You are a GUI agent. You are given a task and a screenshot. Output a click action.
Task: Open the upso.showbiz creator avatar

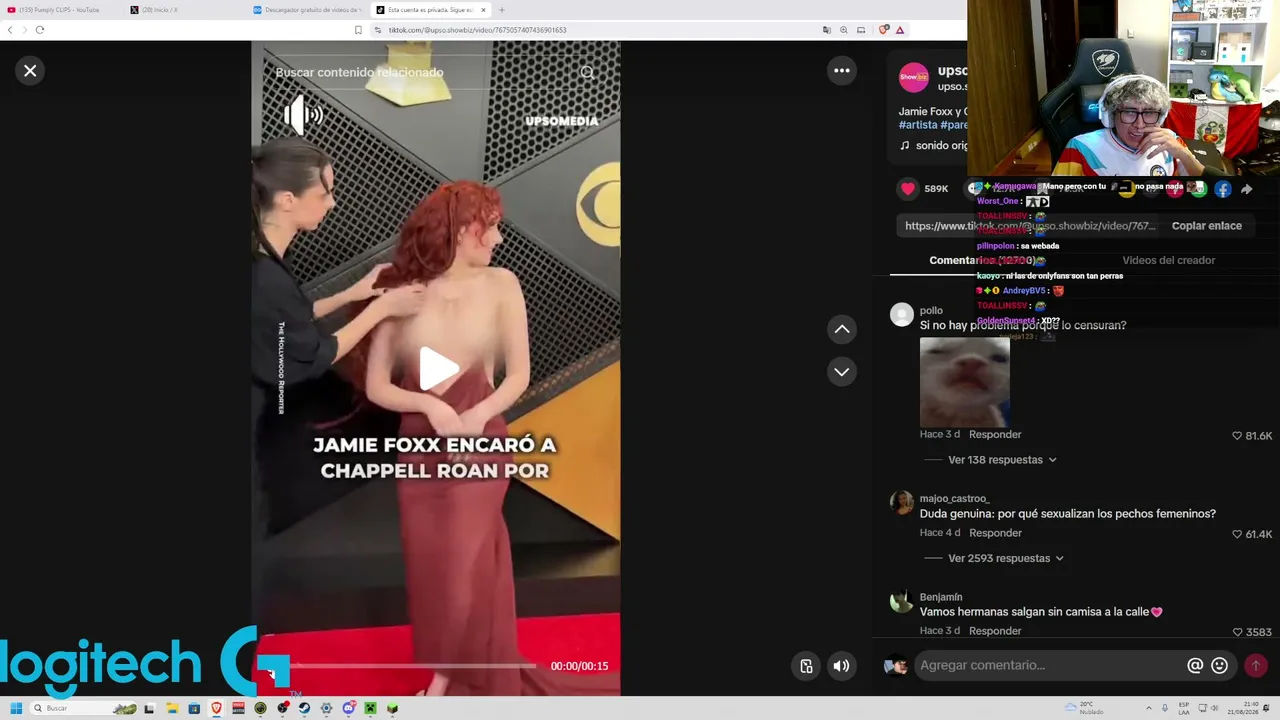click(913, 78)
